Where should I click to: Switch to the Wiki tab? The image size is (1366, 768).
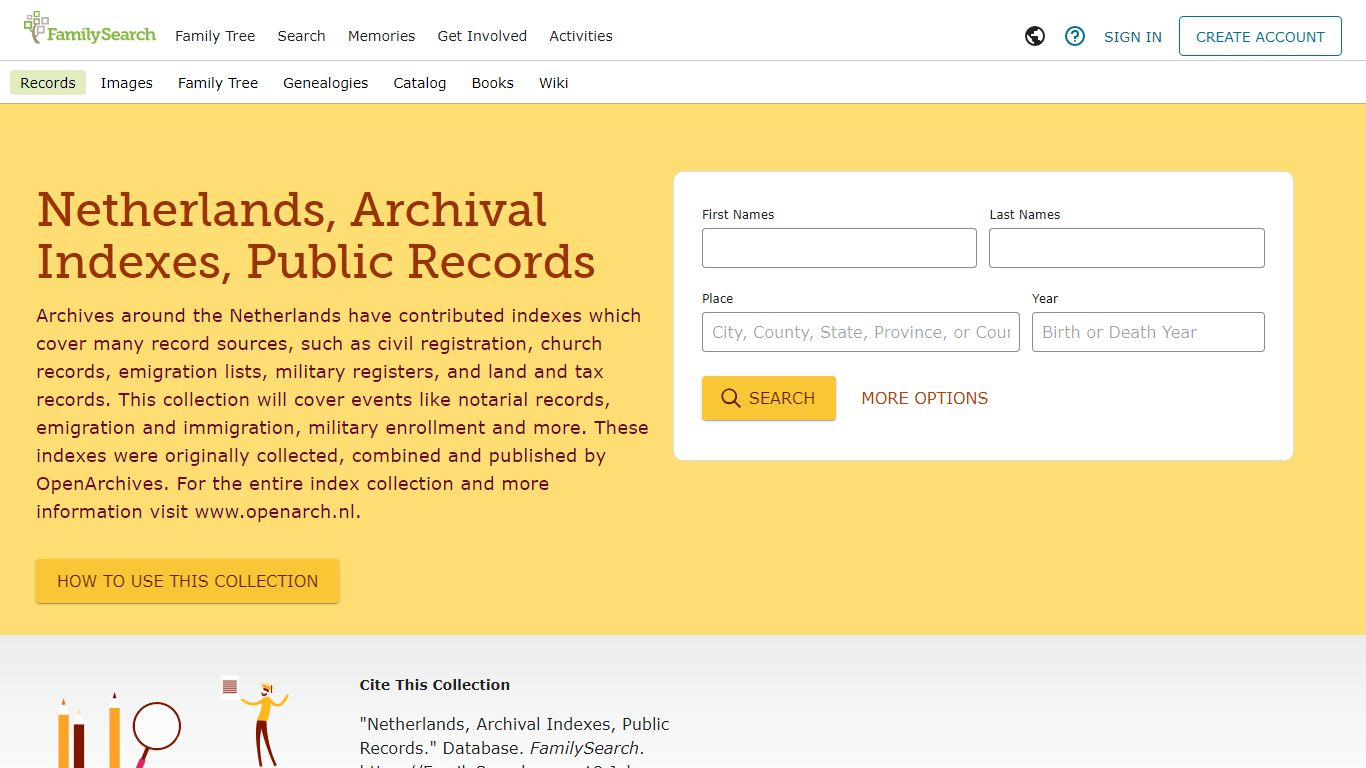coord(553,83)
